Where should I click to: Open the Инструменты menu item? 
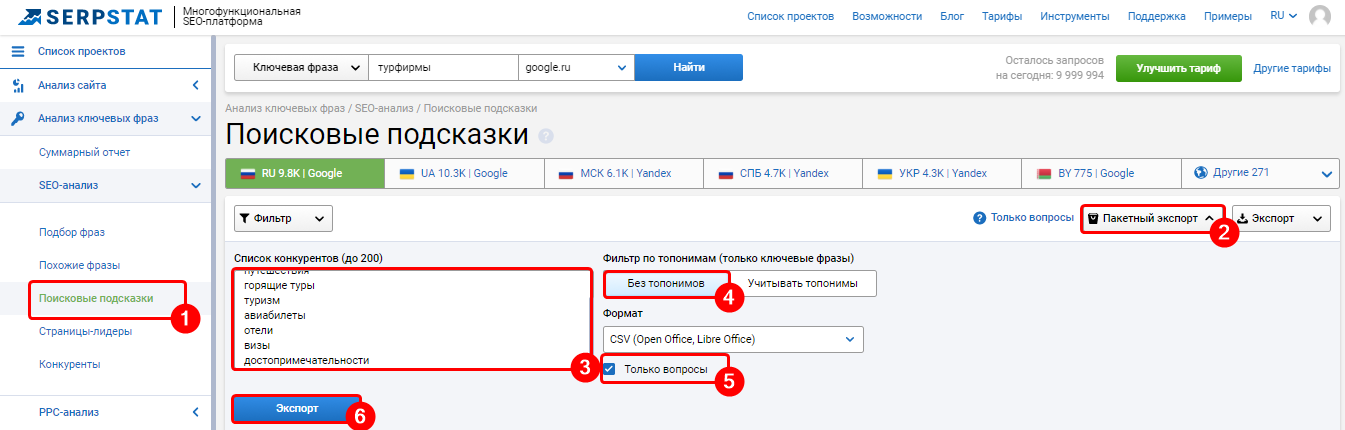coord(1074,16)
